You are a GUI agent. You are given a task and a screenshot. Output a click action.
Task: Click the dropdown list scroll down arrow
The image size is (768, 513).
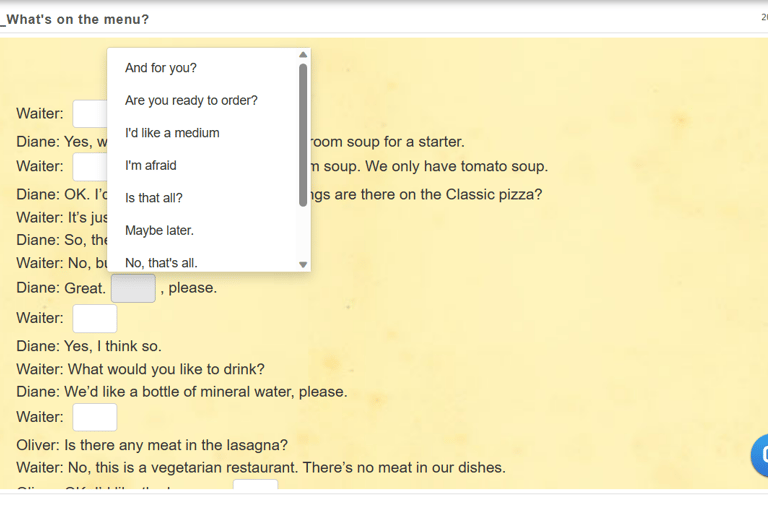click(x=303, y=265)
